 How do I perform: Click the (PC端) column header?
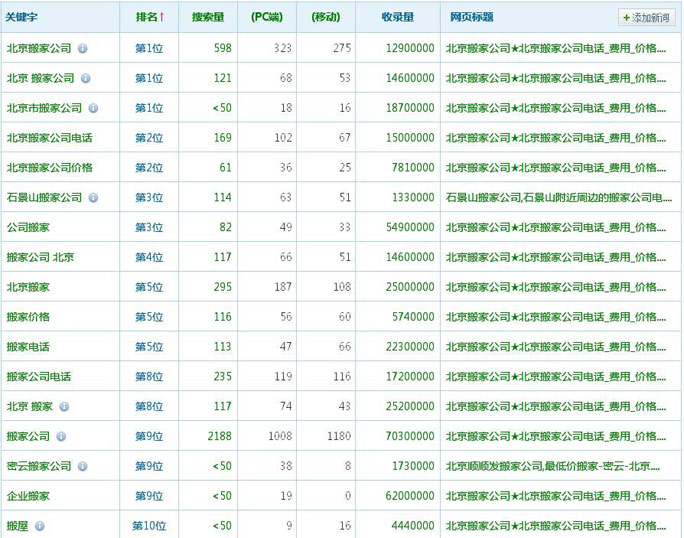(x=267, y=17)
